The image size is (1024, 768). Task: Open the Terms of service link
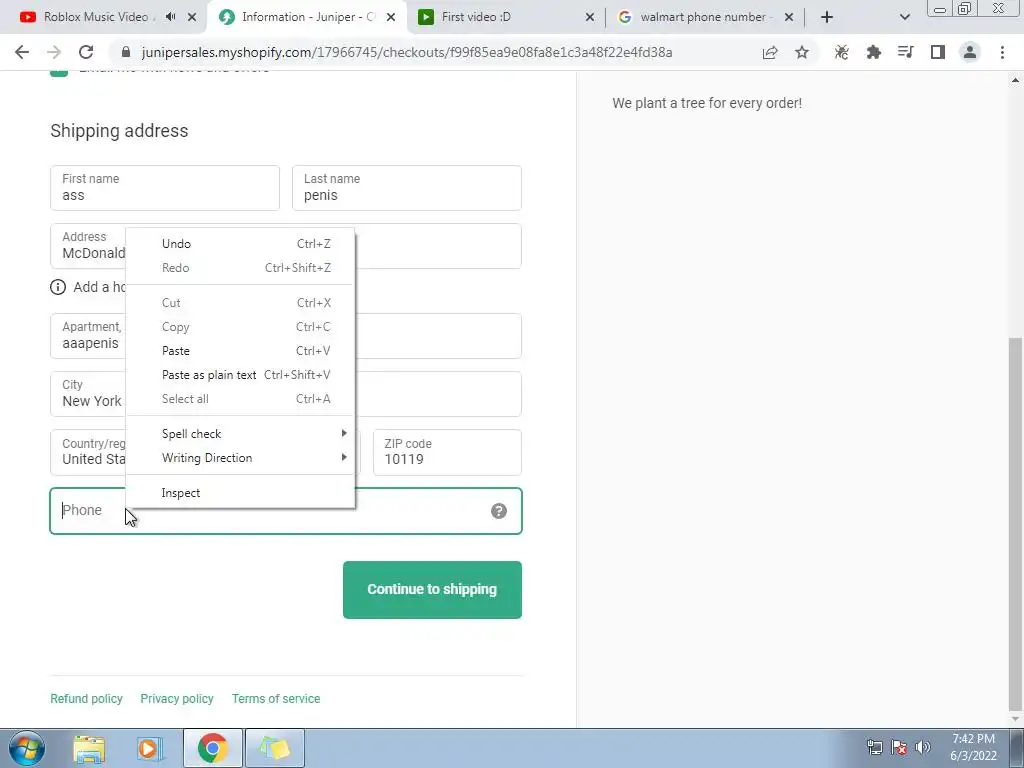pyautogui.click(x=276, y=699)
